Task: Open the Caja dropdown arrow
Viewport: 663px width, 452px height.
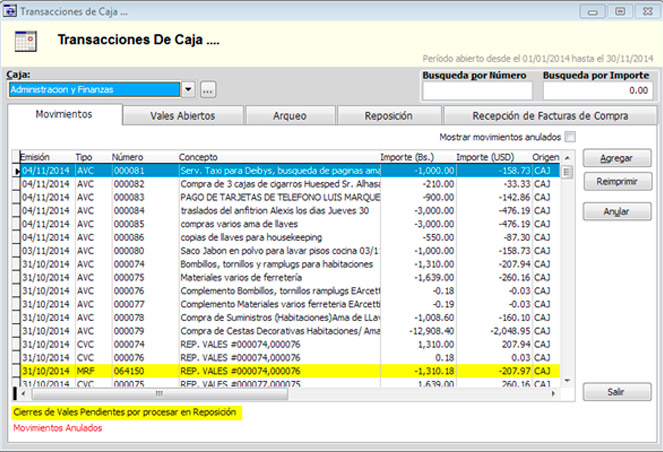Action: point(188,90)
